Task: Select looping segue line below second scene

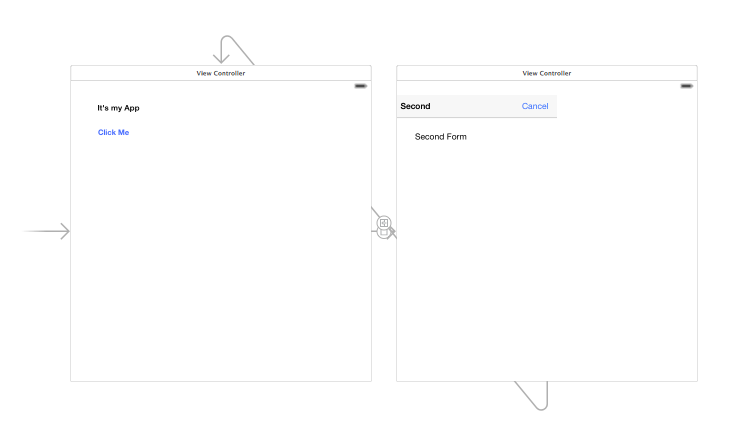Action: click(532, 396)
